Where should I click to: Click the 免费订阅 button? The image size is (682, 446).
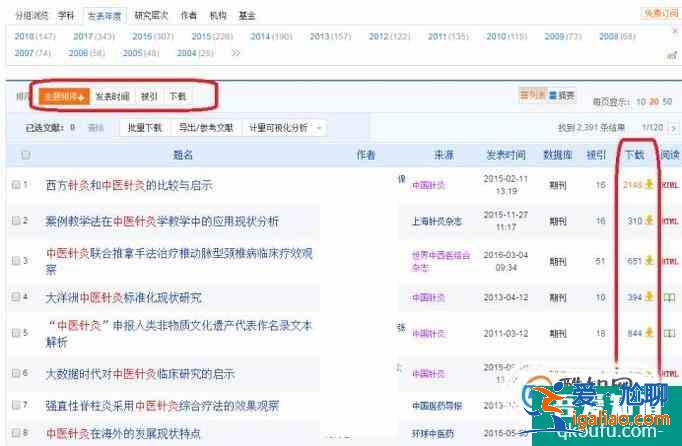(x=662, y=13)
